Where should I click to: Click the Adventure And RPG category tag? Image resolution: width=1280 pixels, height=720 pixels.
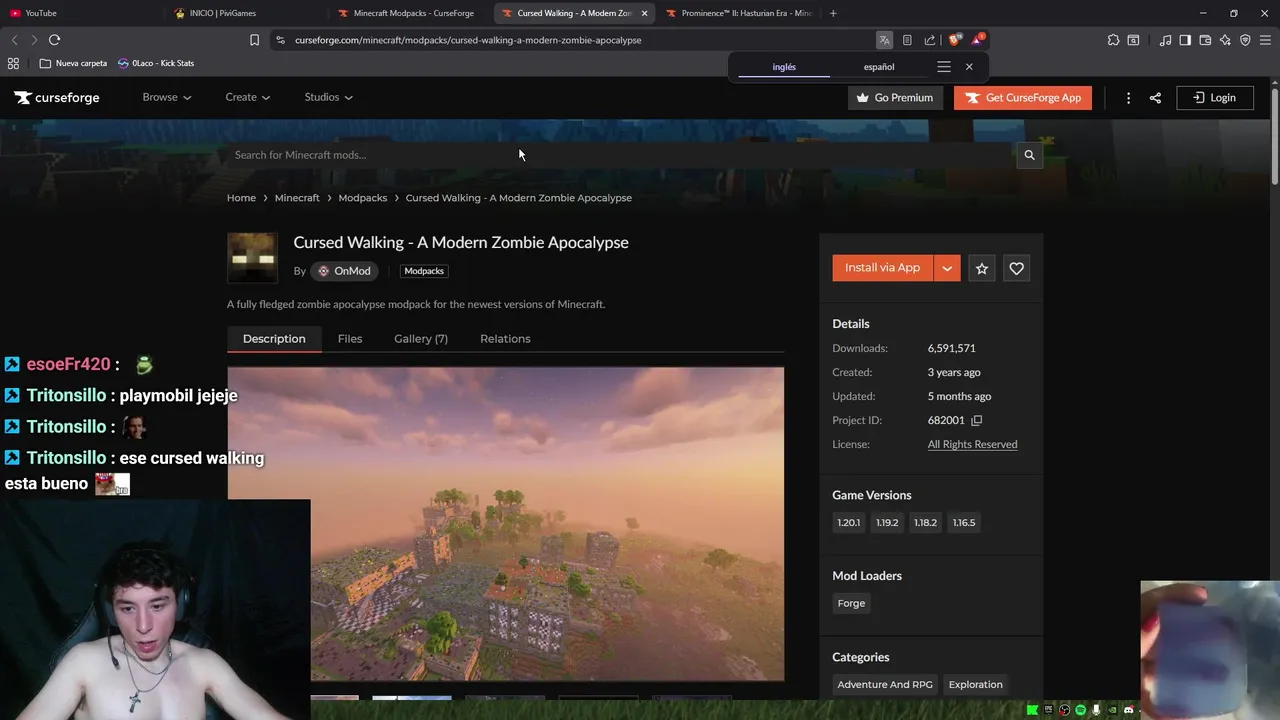tap(885, 685)
